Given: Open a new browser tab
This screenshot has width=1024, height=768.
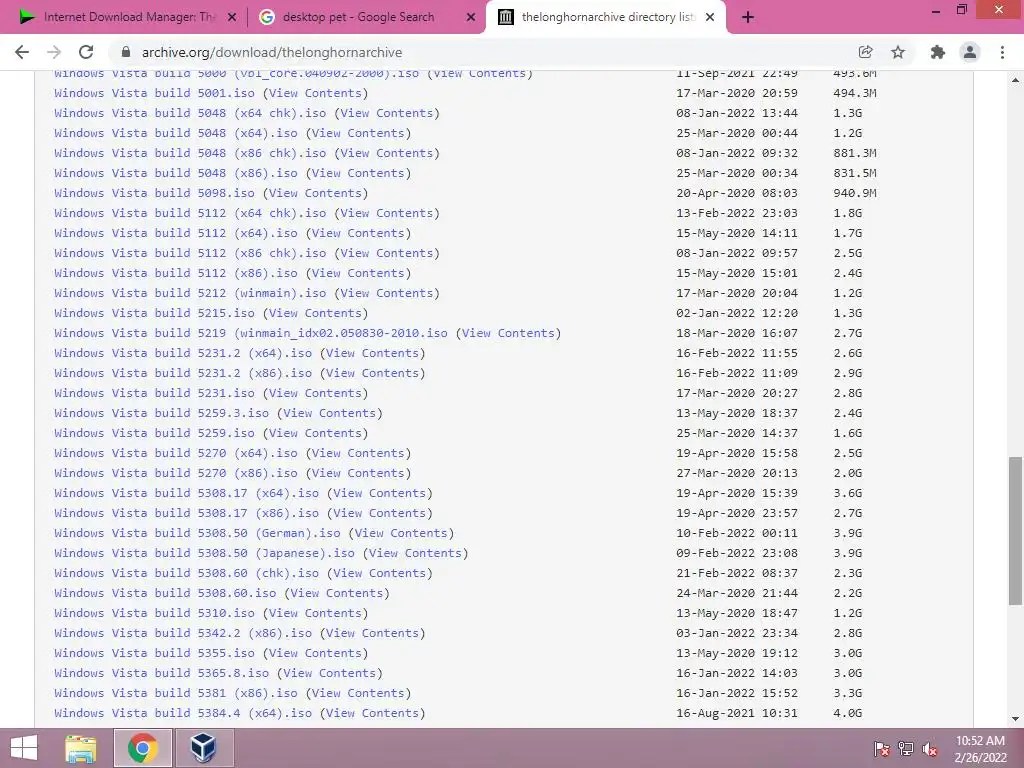Looking at the screenshot, I should [x=748, y=18].
